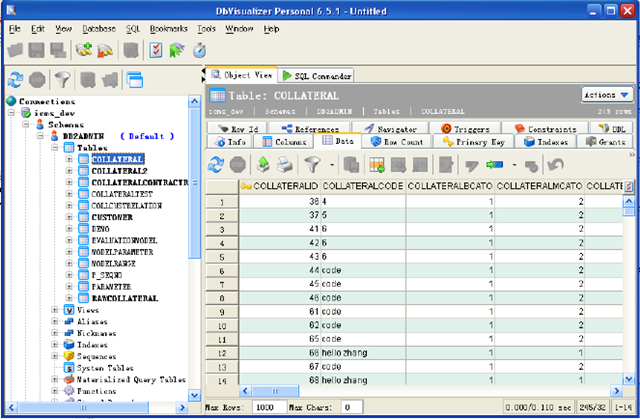The width and height of the screenshot is (640, 419).
Task: Open the Indexes tab of the table view
Action: [546, 142]
